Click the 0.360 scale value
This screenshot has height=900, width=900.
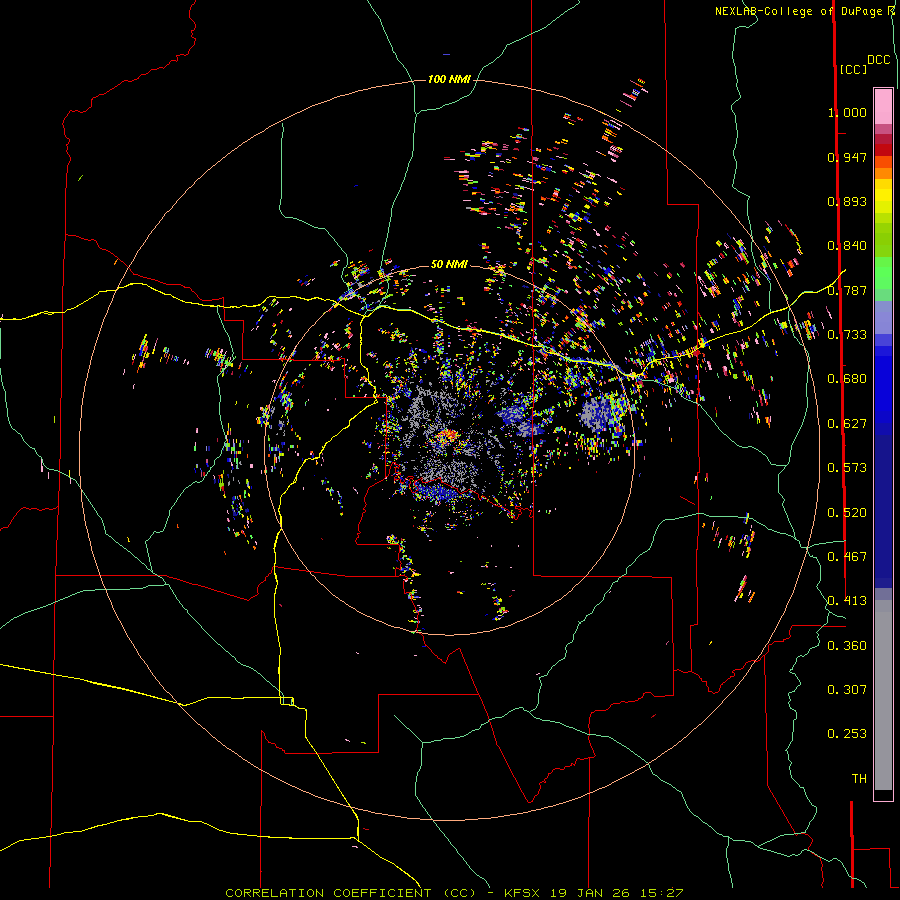pyautogui.click(x=847, y=646)
